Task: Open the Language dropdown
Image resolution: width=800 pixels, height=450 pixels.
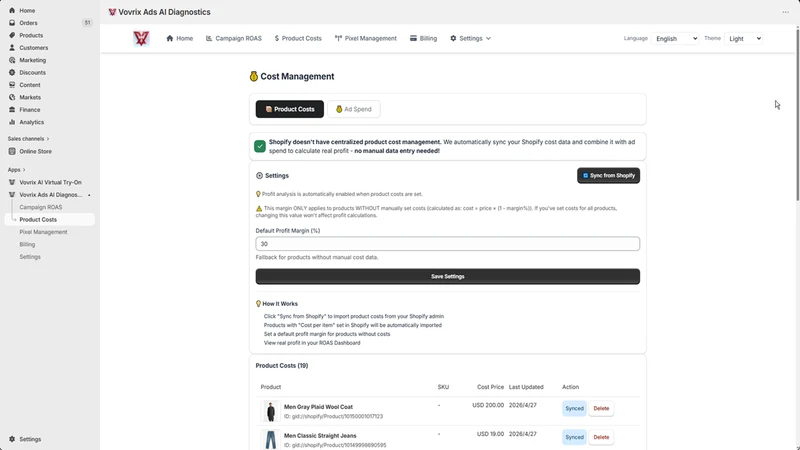Action: coord(675,39)
